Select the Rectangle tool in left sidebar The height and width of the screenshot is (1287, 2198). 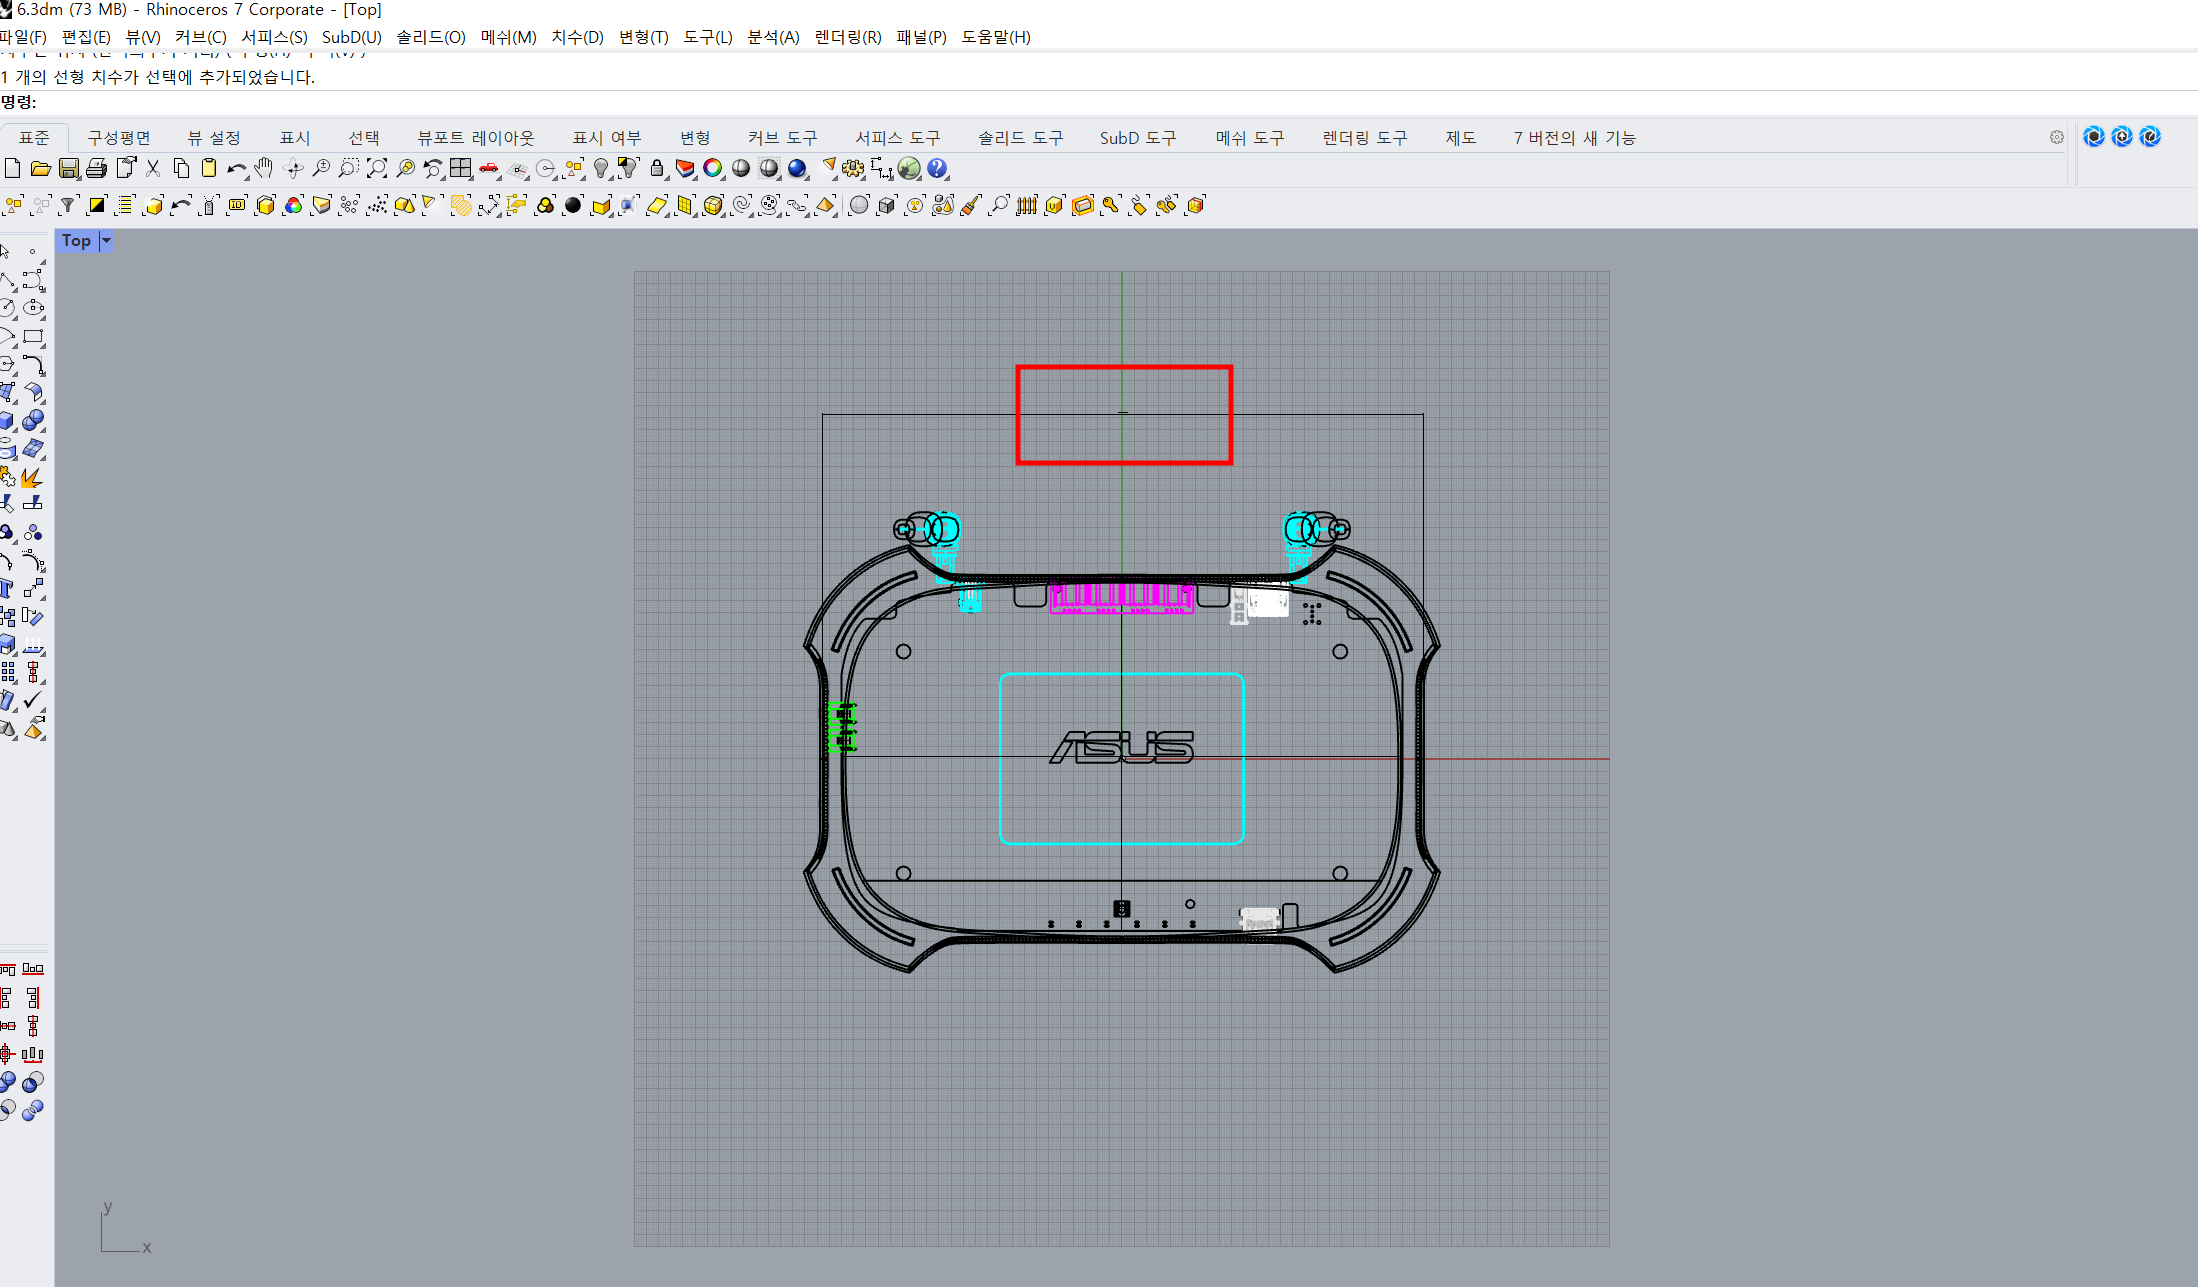point(33,336)
